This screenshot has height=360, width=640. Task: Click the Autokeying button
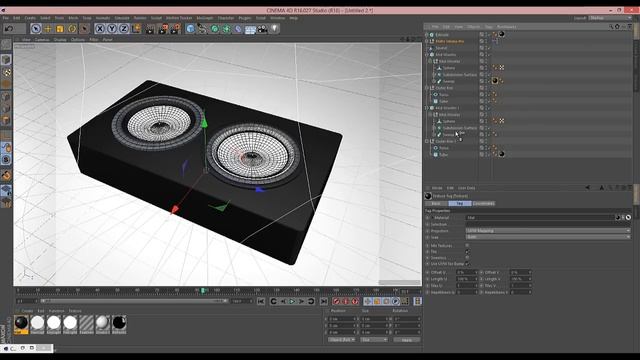[345, 301]
